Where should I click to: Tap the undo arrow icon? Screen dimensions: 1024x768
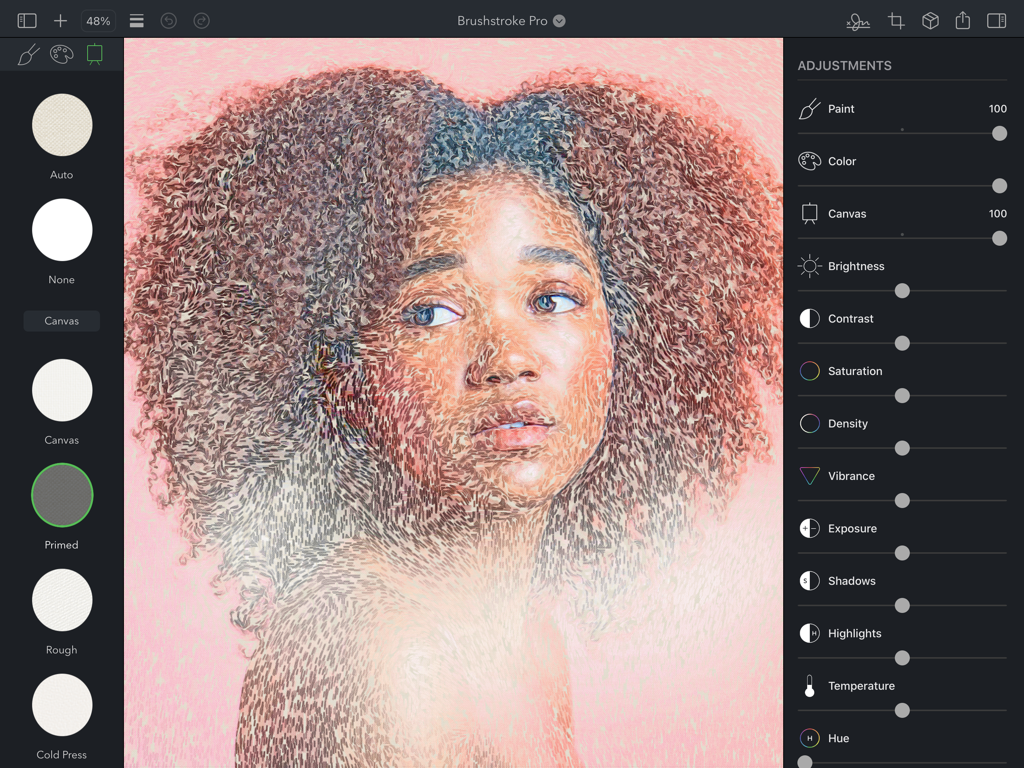(170, 20)
